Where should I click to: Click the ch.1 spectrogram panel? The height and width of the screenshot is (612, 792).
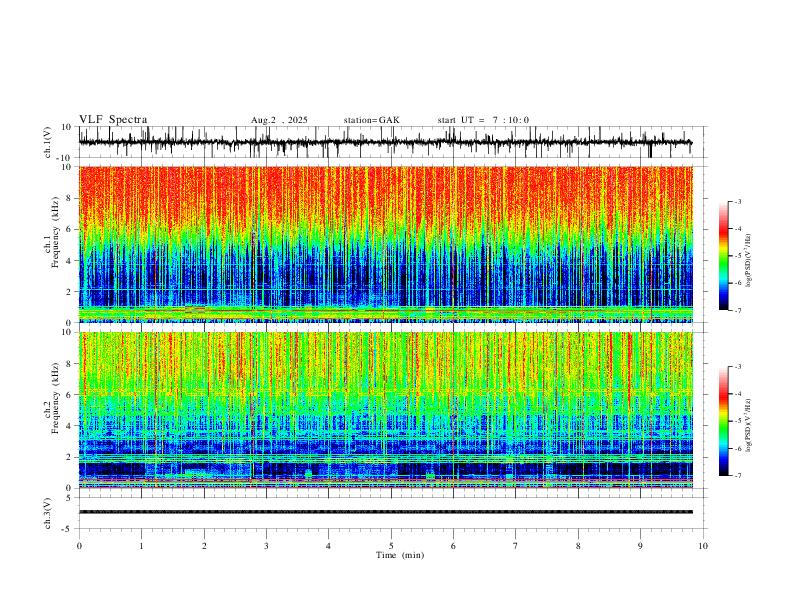click(x=385, y=244)
